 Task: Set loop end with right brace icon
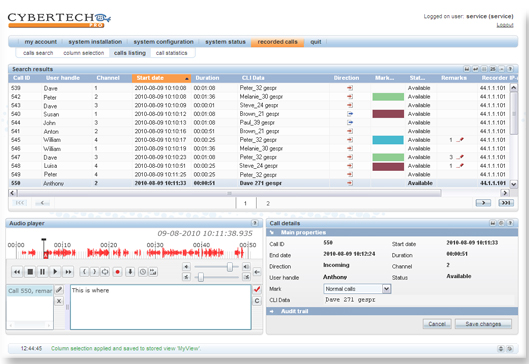(94, 272)
